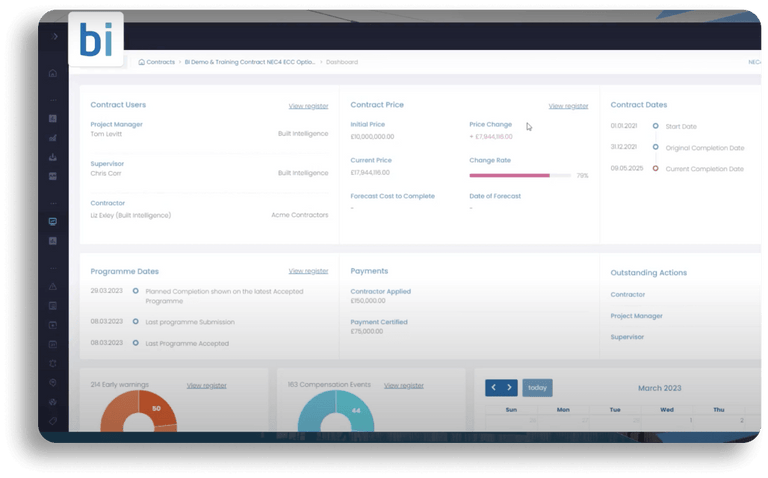The image size is (768, 478).
Task: Click the 29.03.2023 programme date
Action: click(106, 290)
